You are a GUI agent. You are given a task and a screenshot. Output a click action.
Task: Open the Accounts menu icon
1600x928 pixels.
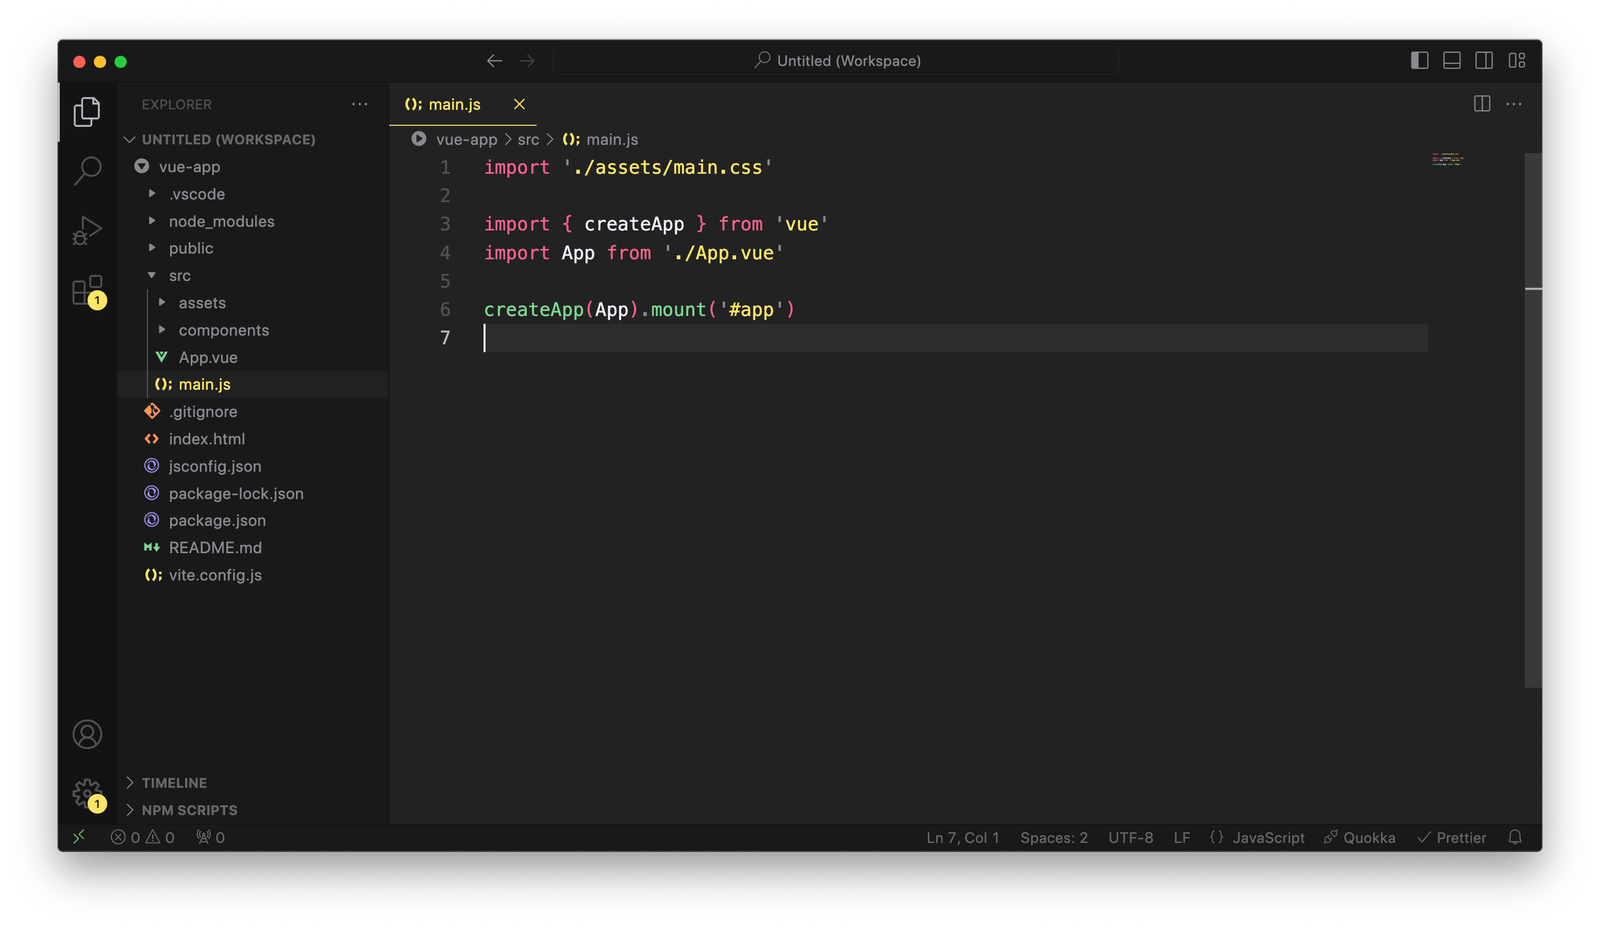click(87, 734)
